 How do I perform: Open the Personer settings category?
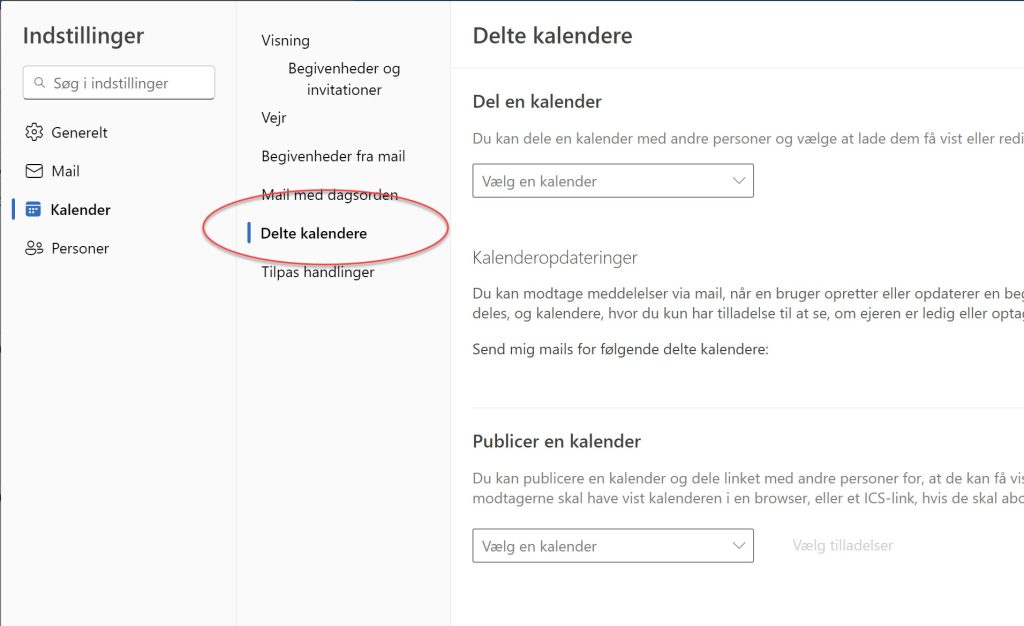[x=80, y=248]
